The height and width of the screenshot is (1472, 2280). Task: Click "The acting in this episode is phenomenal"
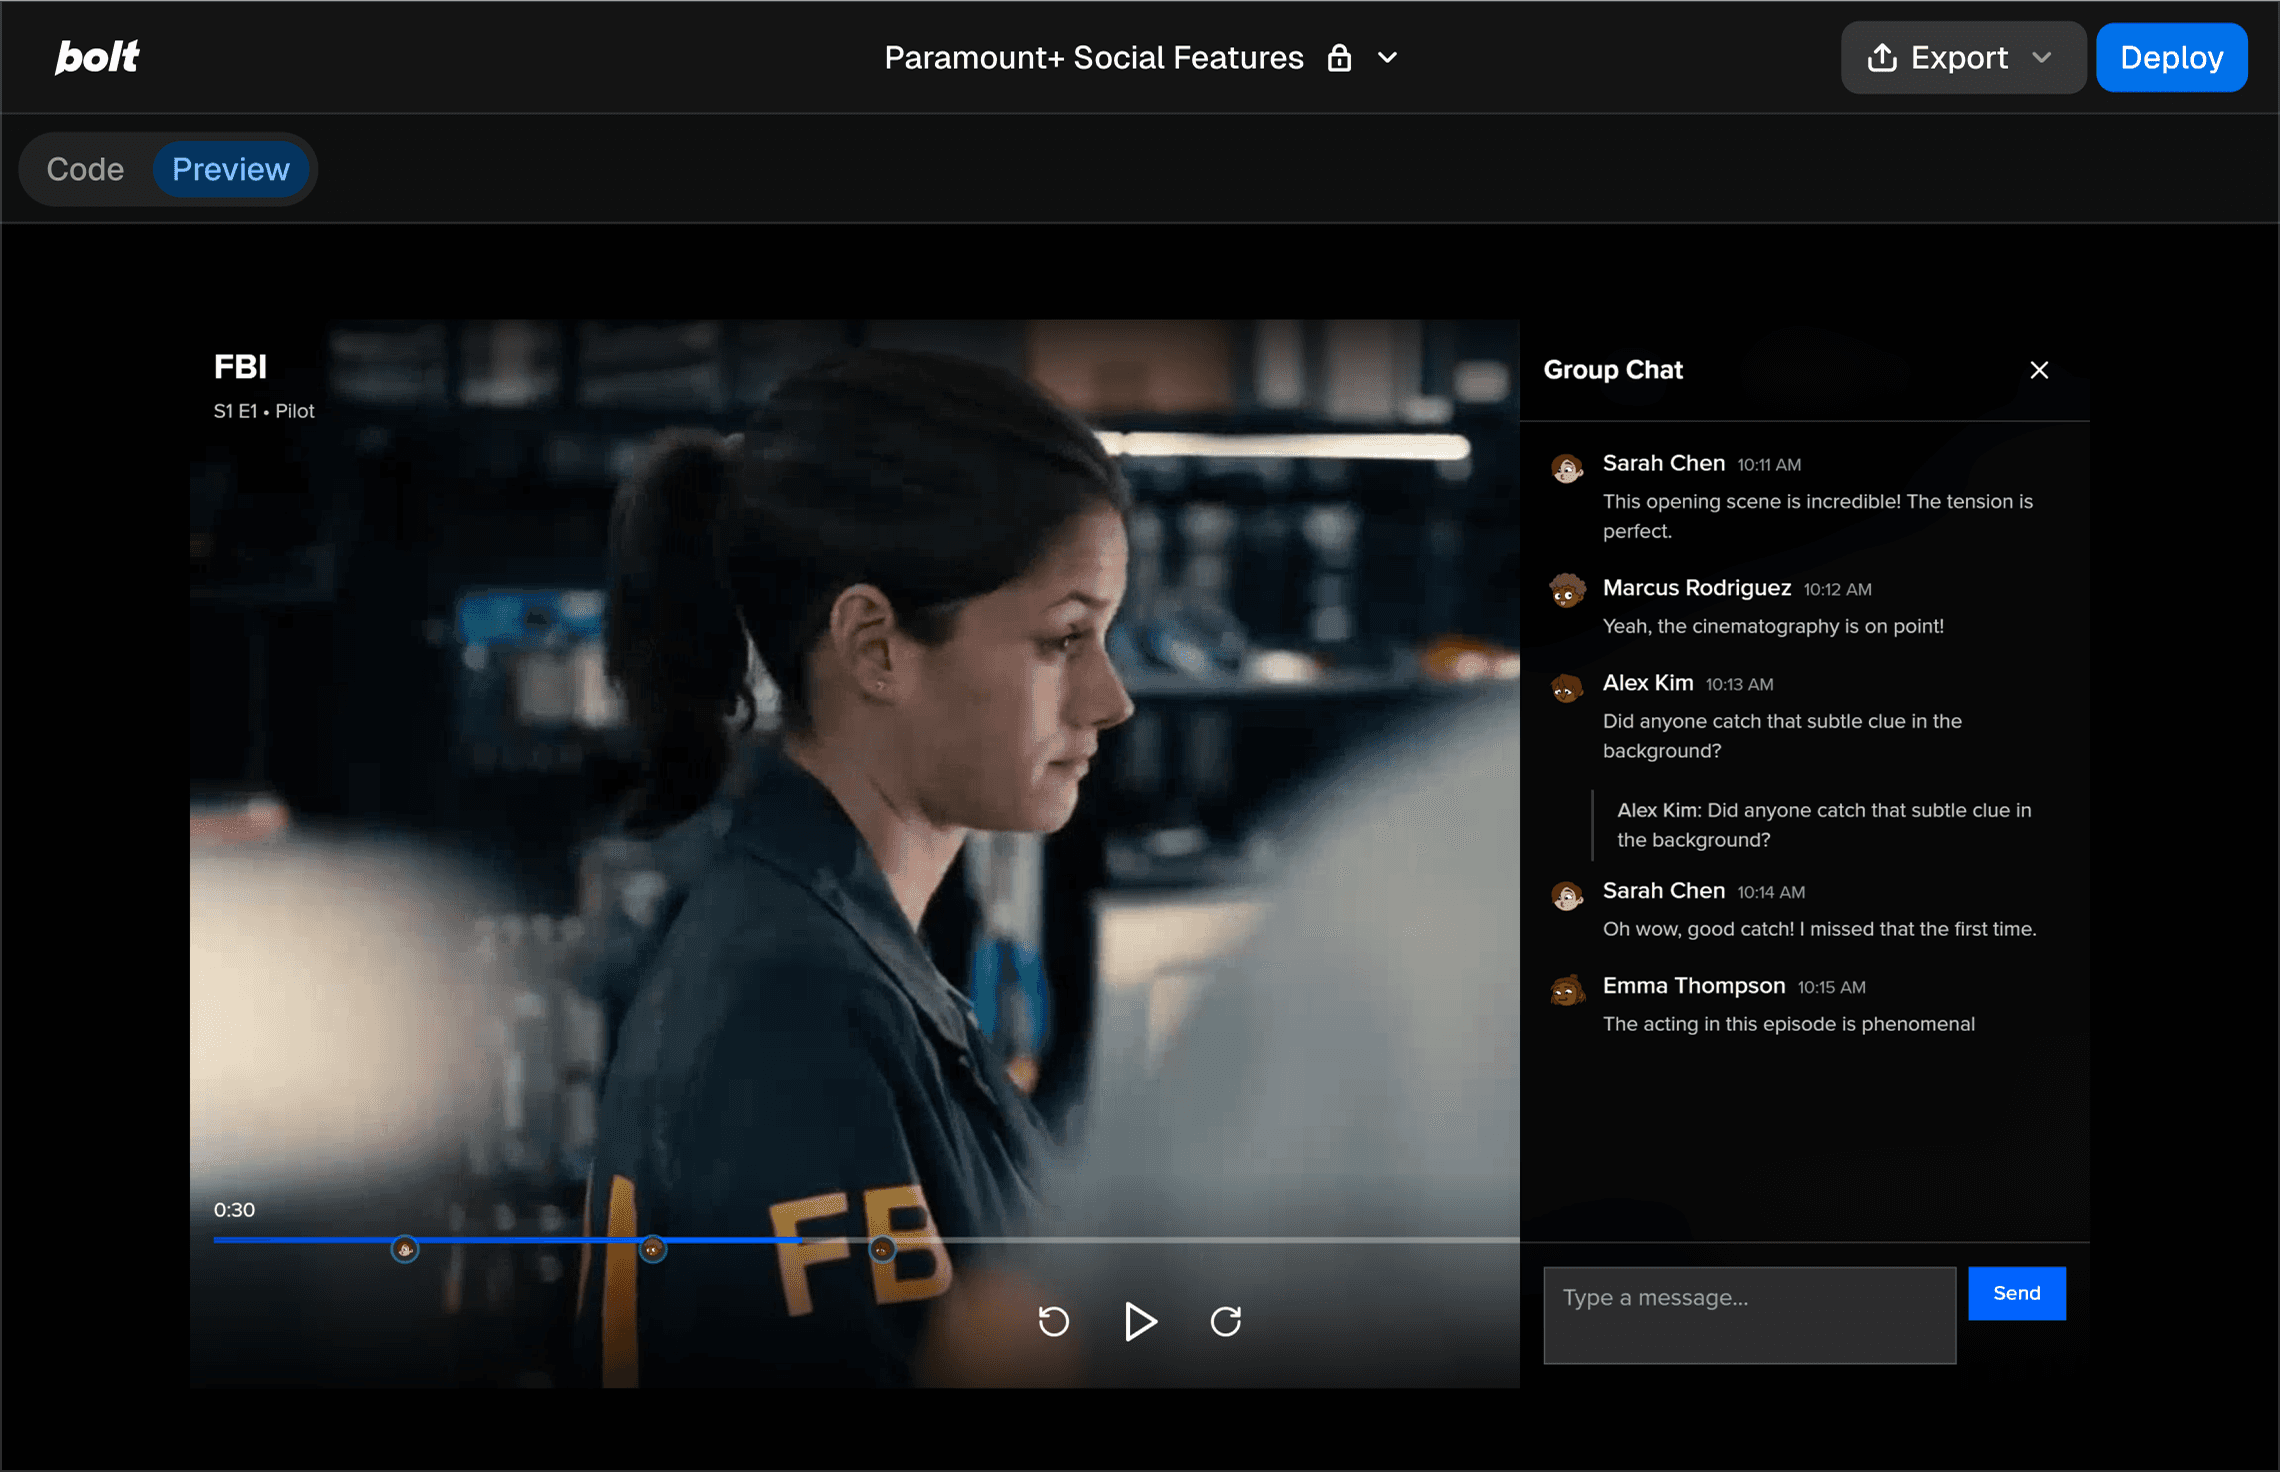point(1788,1024)
